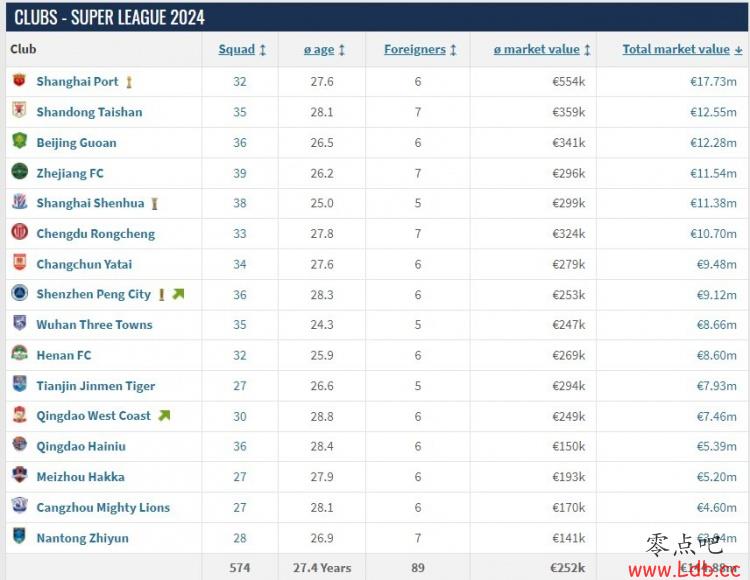Open Shanghai Port total value €17.73m link

point(713,82)
